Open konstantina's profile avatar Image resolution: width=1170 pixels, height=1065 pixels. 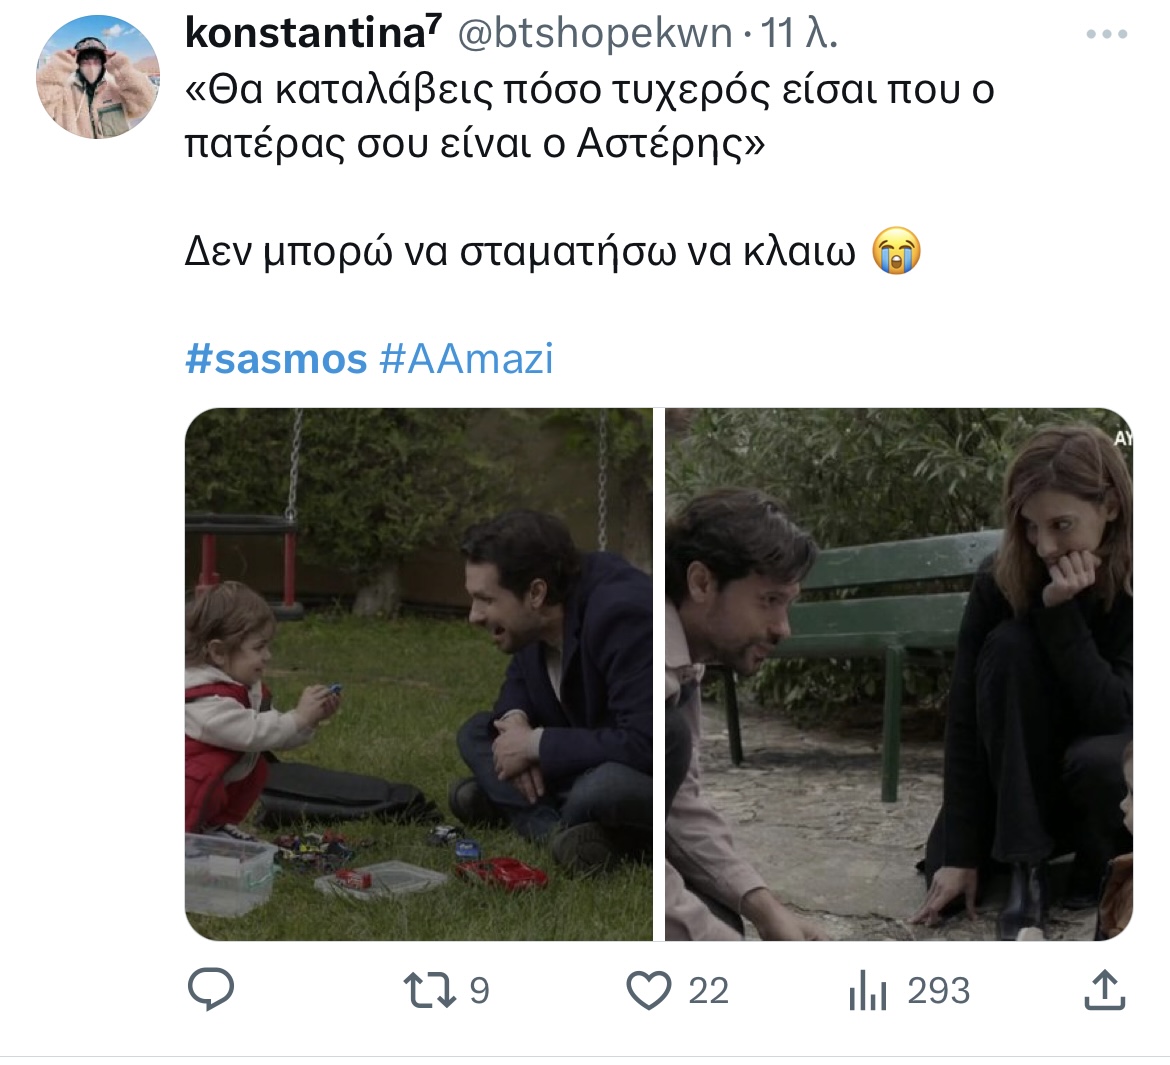coord(98,77)
